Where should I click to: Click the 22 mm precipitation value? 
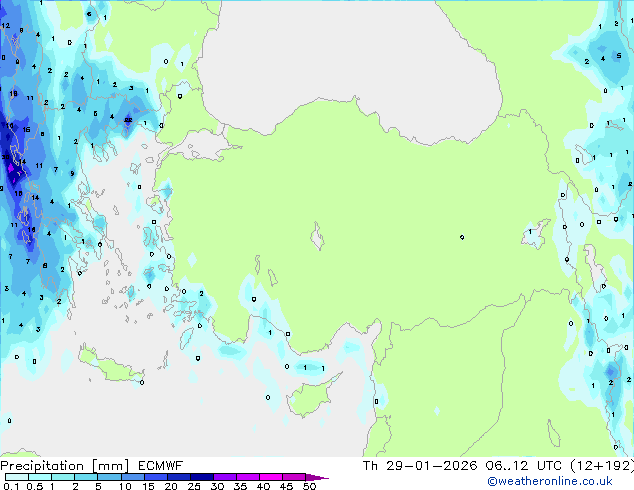127,120
